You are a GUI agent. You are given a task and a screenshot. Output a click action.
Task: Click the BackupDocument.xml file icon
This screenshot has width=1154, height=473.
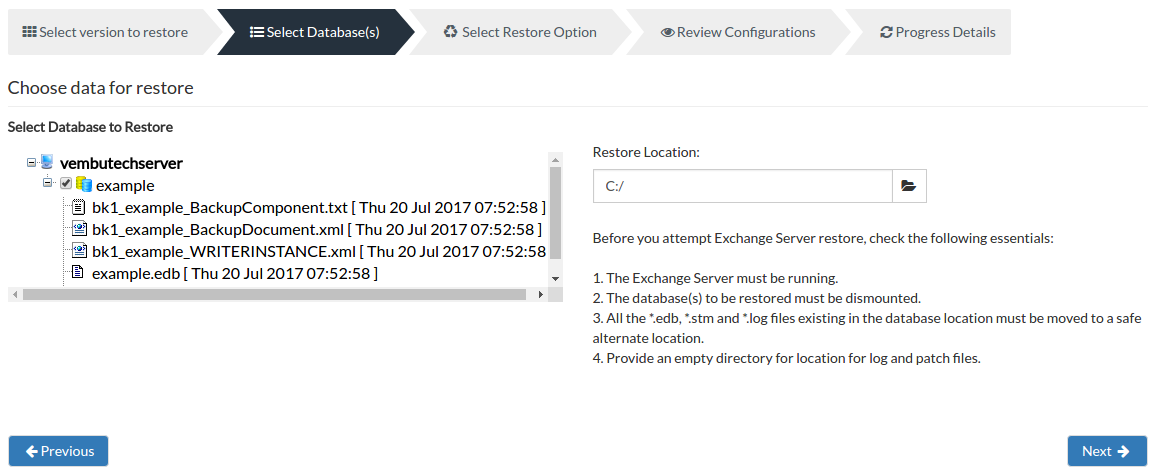[x=79, y=228]
